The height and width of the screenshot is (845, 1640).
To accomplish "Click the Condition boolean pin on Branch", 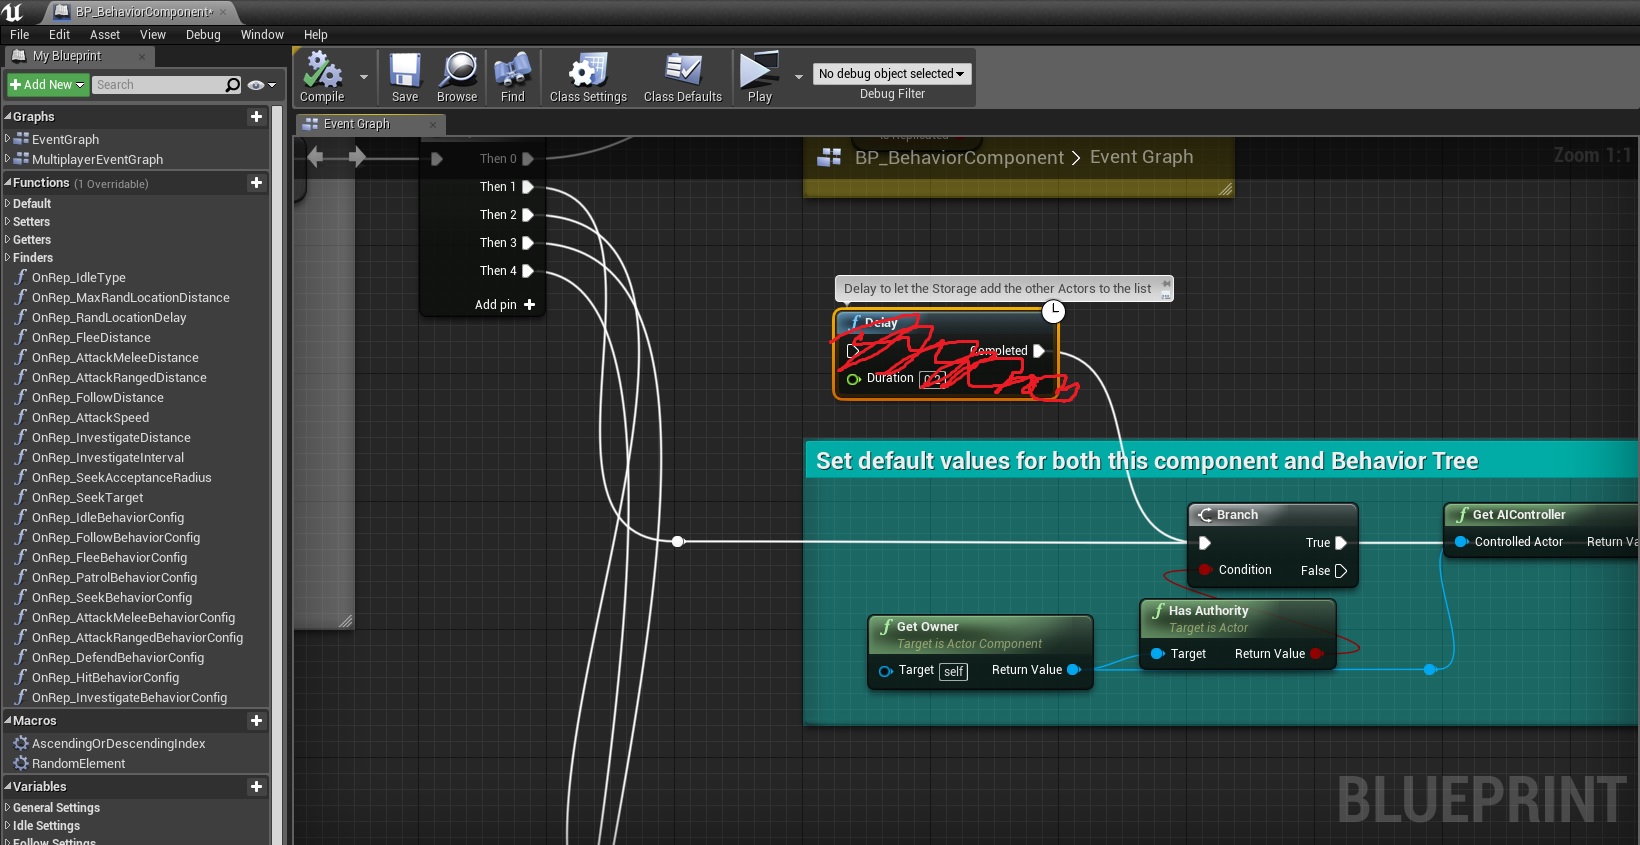I will click(x=1205, y=570).
